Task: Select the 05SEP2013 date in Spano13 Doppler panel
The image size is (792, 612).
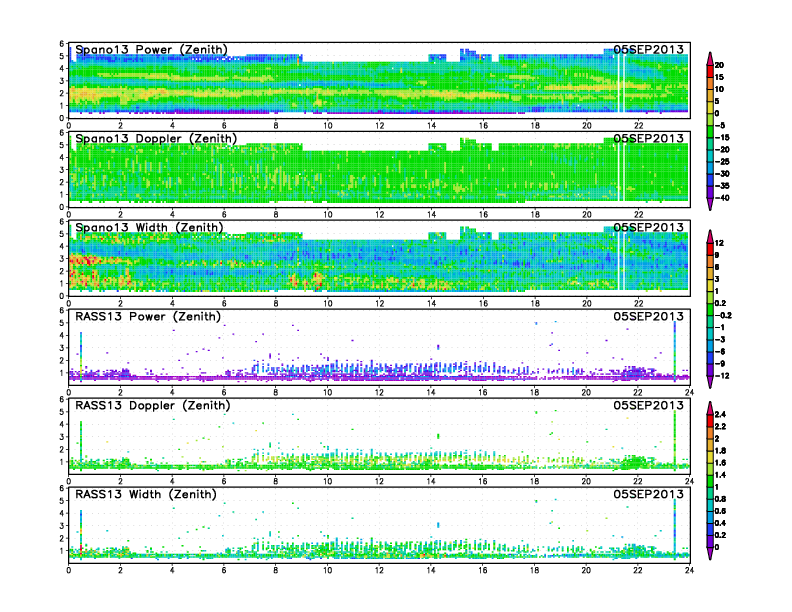Action: (x=649, y=138)
